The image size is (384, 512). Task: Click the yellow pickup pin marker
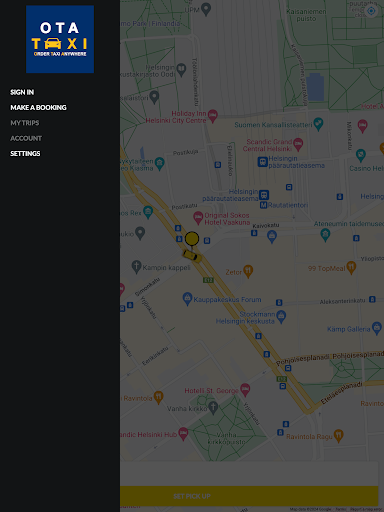[x=192, y=239]
